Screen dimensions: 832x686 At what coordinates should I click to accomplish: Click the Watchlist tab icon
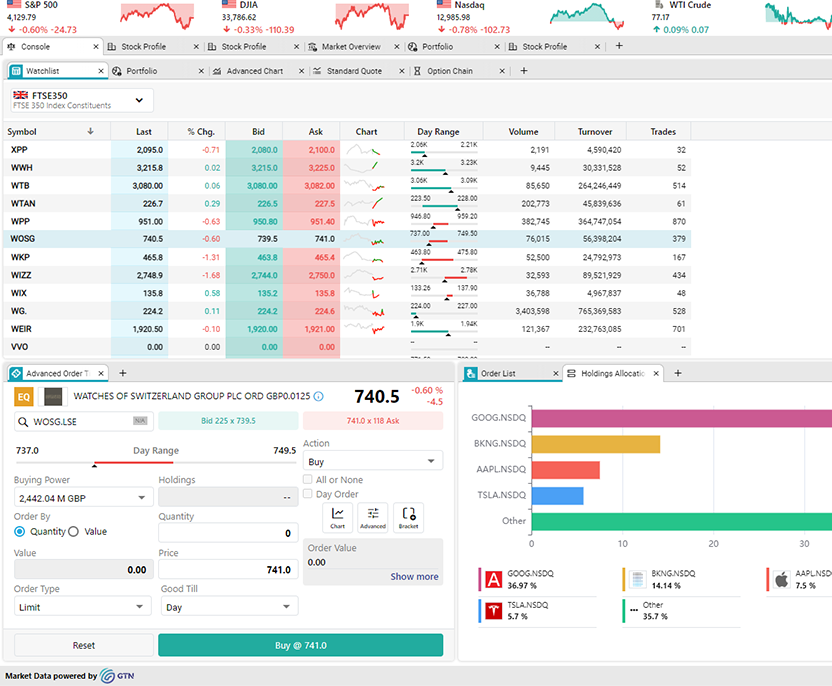point(16,71)
